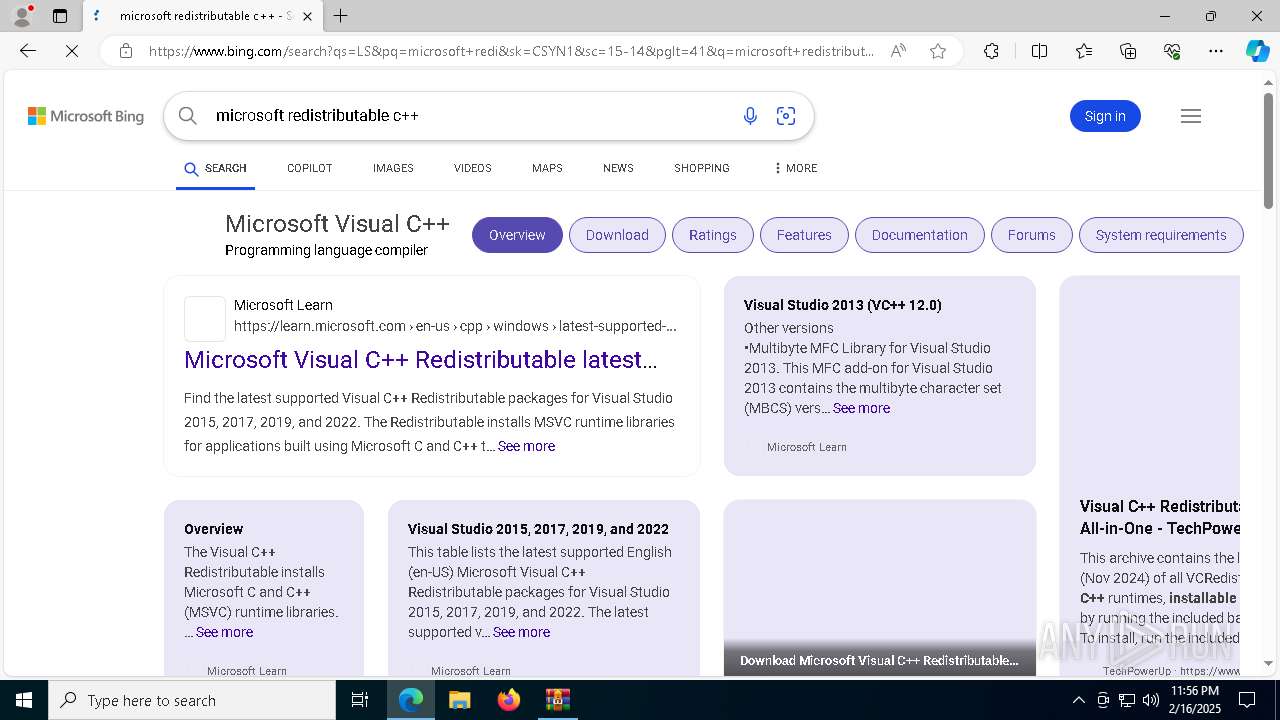Viewport: 1280px width, 720px height.
Task: Close the Bing search browser tab
Action: 307,16
